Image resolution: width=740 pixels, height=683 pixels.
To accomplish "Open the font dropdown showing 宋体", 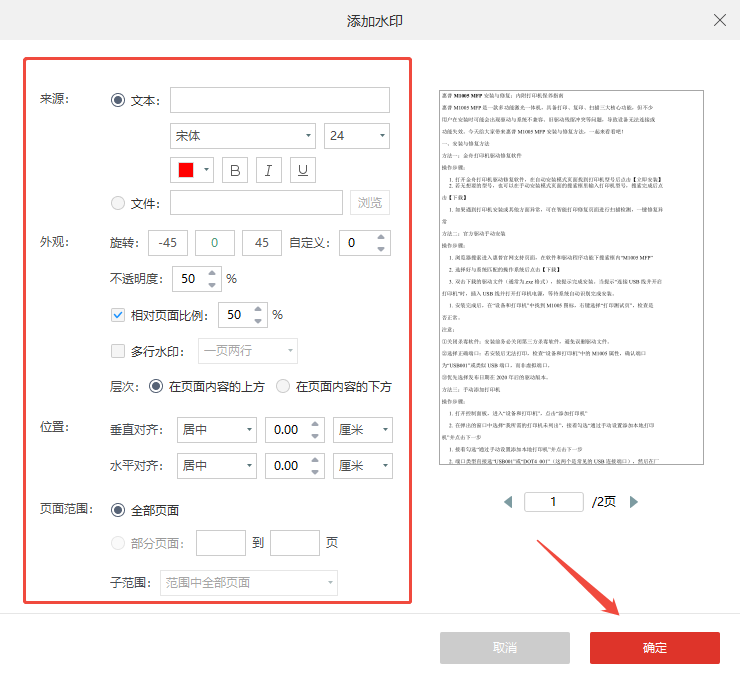I will click(243, 136).
